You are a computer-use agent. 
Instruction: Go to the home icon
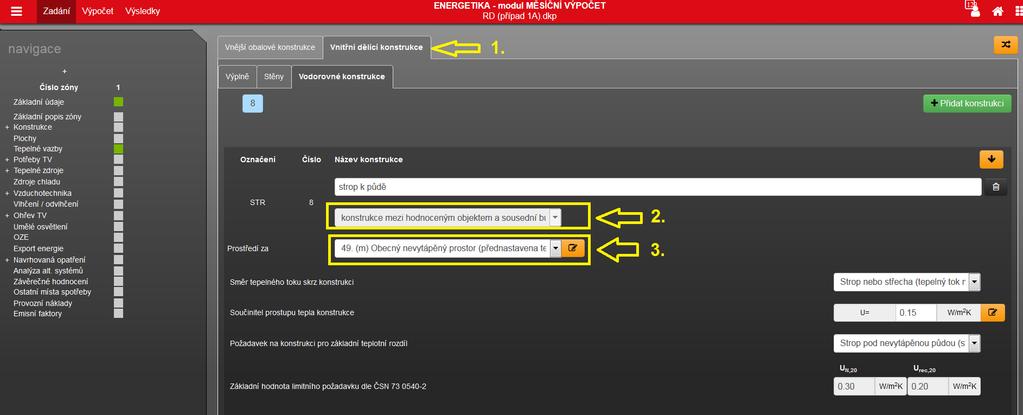pos(998,11)
